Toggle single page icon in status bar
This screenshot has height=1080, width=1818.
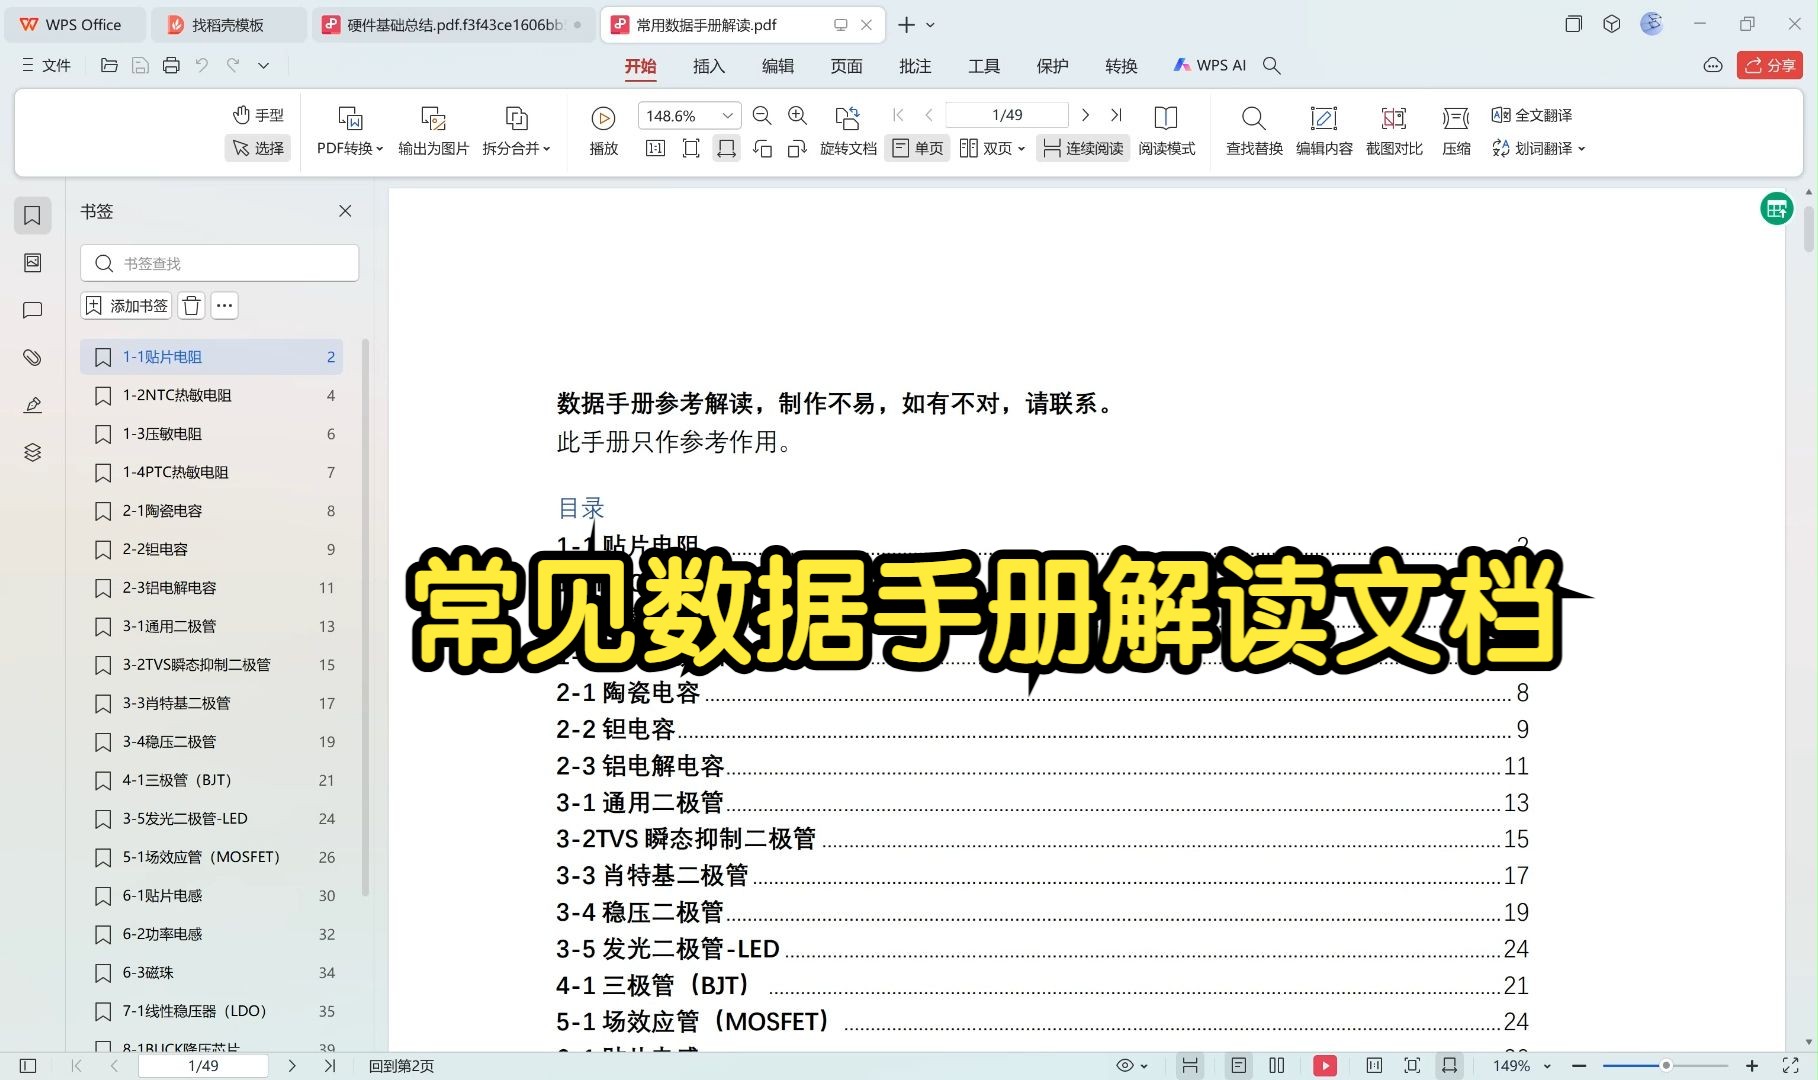pyautogui.click(x=1238, y=1066)
